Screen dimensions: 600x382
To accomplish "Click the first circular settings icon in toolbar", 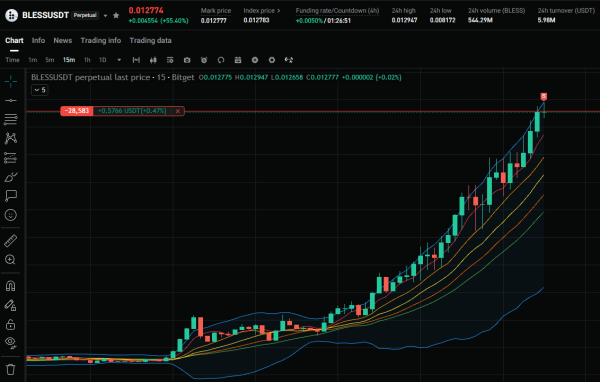I will point(255,60).
